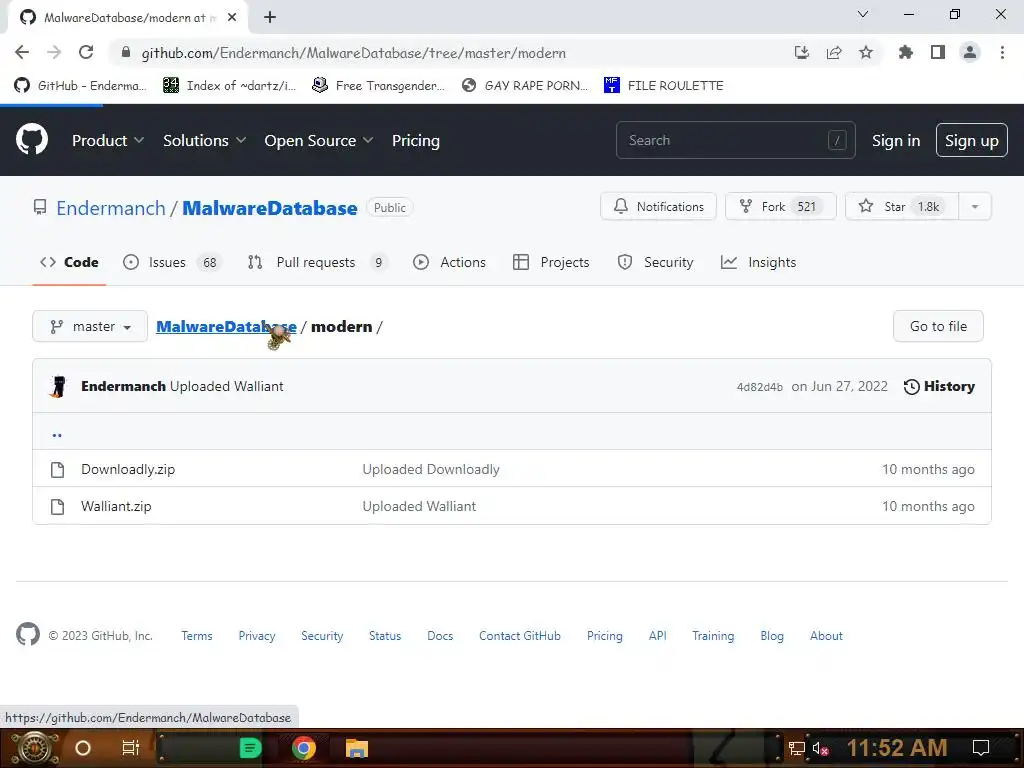The height and width of the screenshot is (768, 1024).
Task: Open Task View in taskbar
Action: pyautogui.click(x=131, y=747)
